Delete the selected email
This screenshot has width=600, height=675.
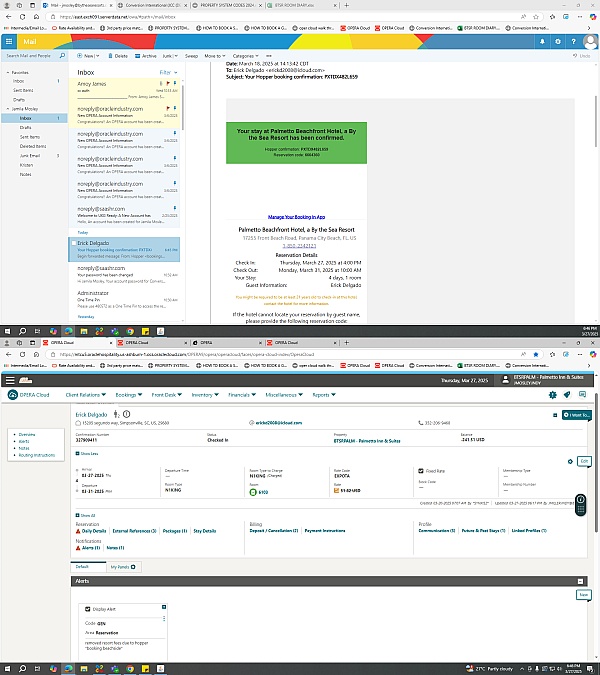click(118, 56)
